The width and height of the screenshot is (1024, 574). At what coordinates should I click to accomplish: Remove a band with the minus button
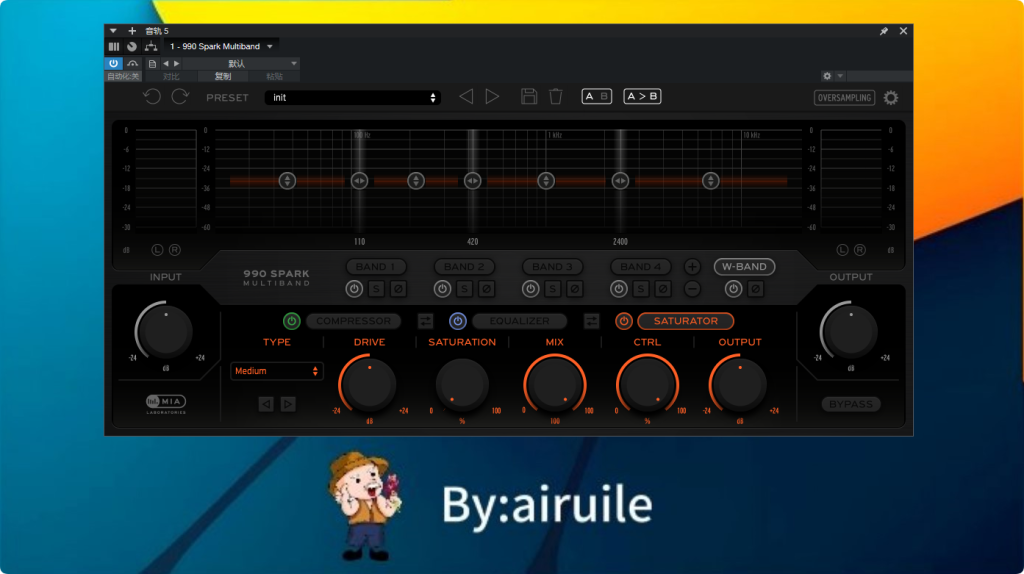tap(692, 288)
